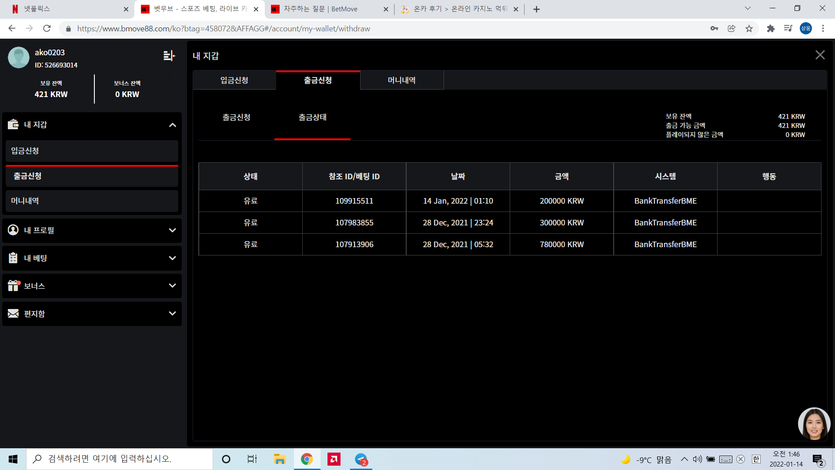
Task: Switch to the 머니내역 top tab
Action: click(402, 80)
